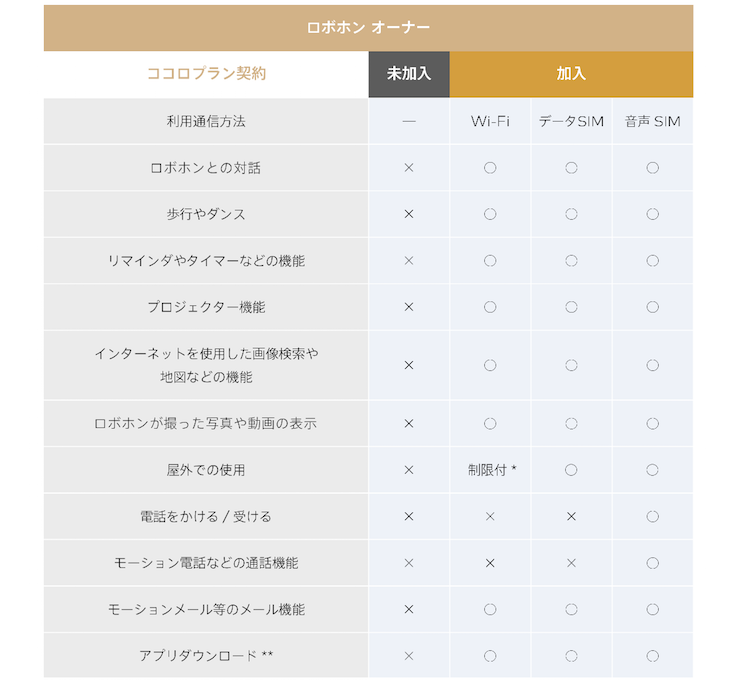The width and height of the screenshot is (735, 683).
Task: Click the データSIM circle for リマインダやタイマーなどの機能
Action: 571,261
